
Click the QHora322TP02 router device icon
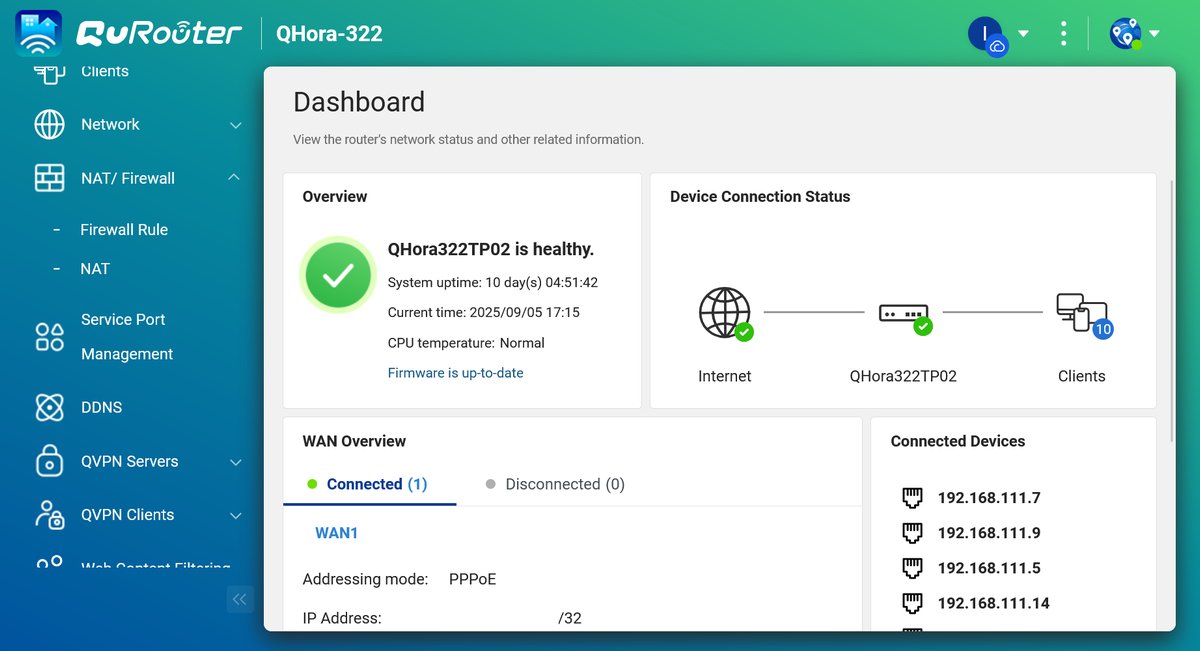(903, 313)
